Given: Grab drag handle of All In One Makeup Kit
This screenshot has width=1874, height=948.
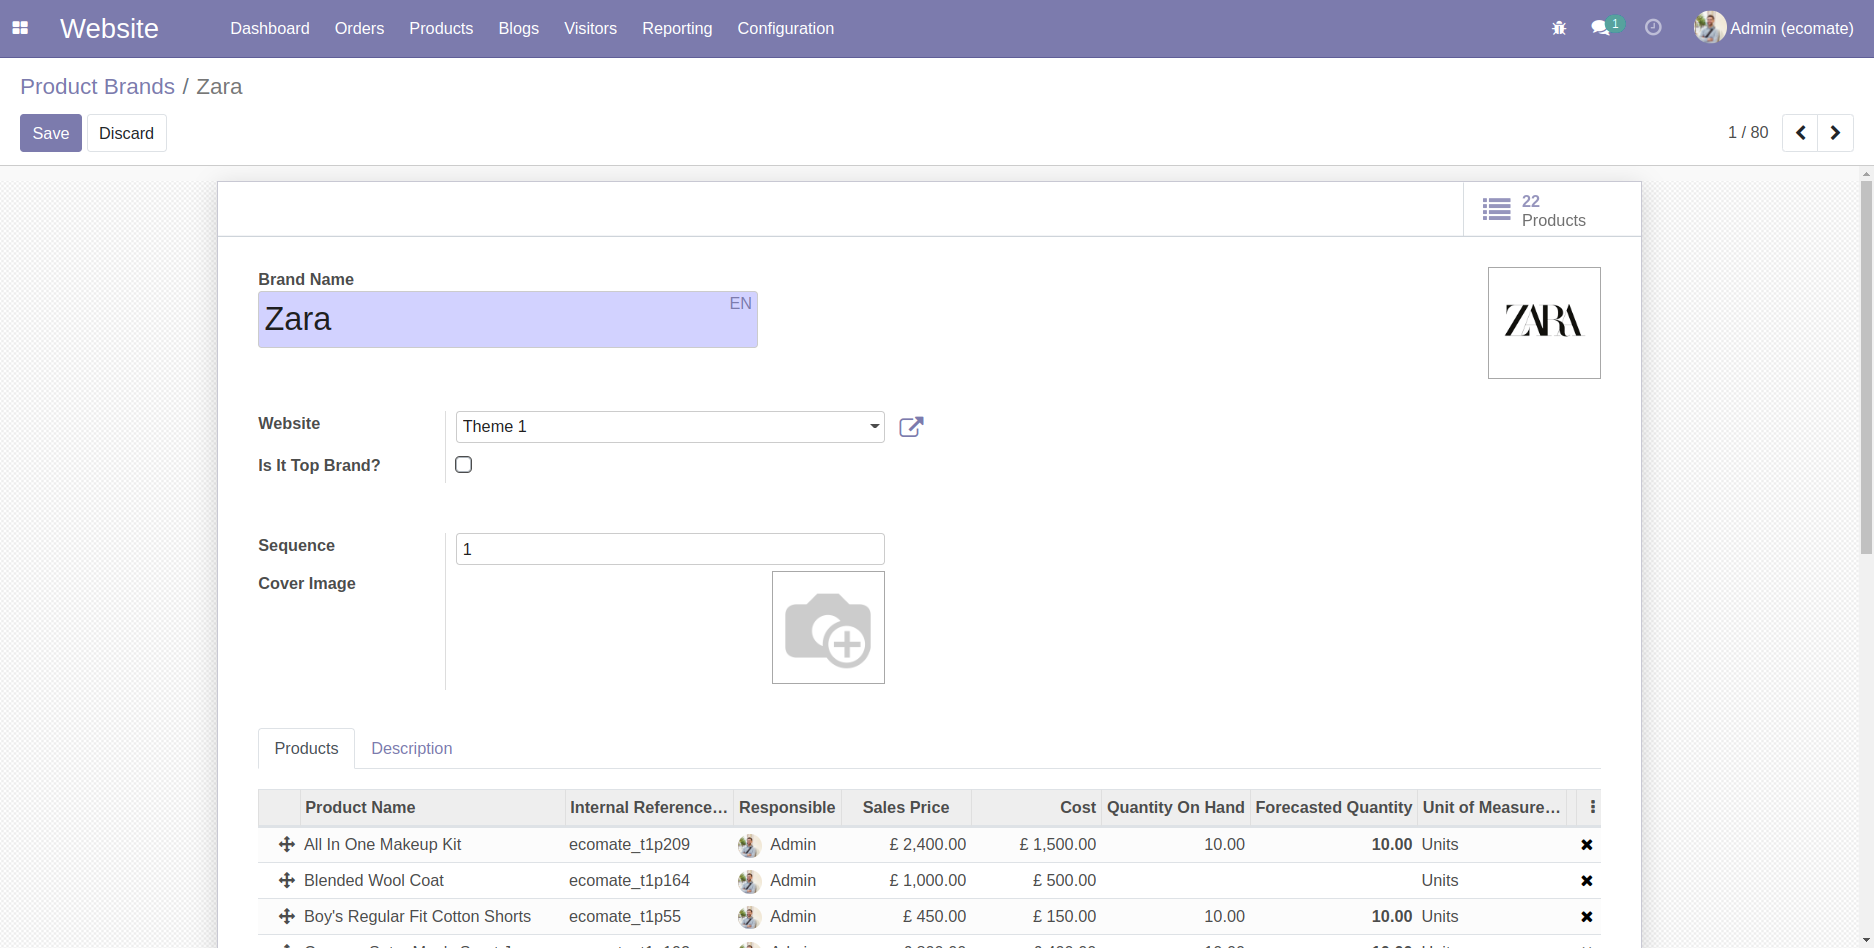Looking at the screenshot, I should (286, 845).
